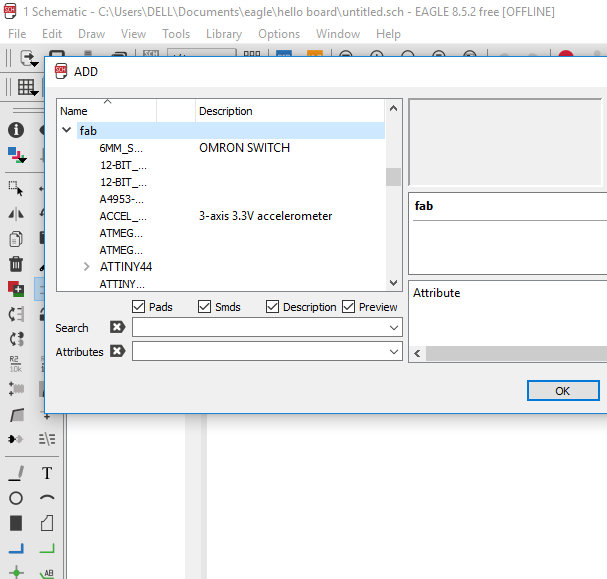Viewport: 607px width, 579px height.
Task: Open the Edit menu
Action: (x=52, y=34)
